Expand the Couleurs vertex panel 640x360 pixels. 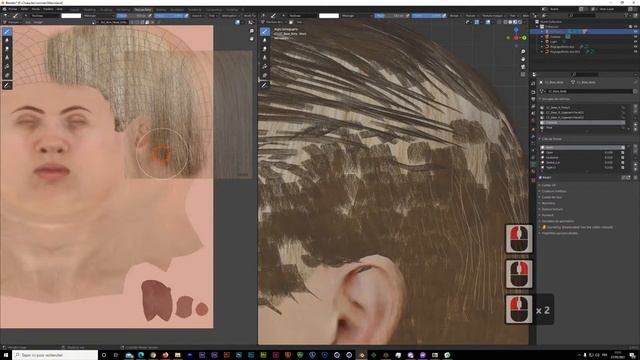pos(554,191)
